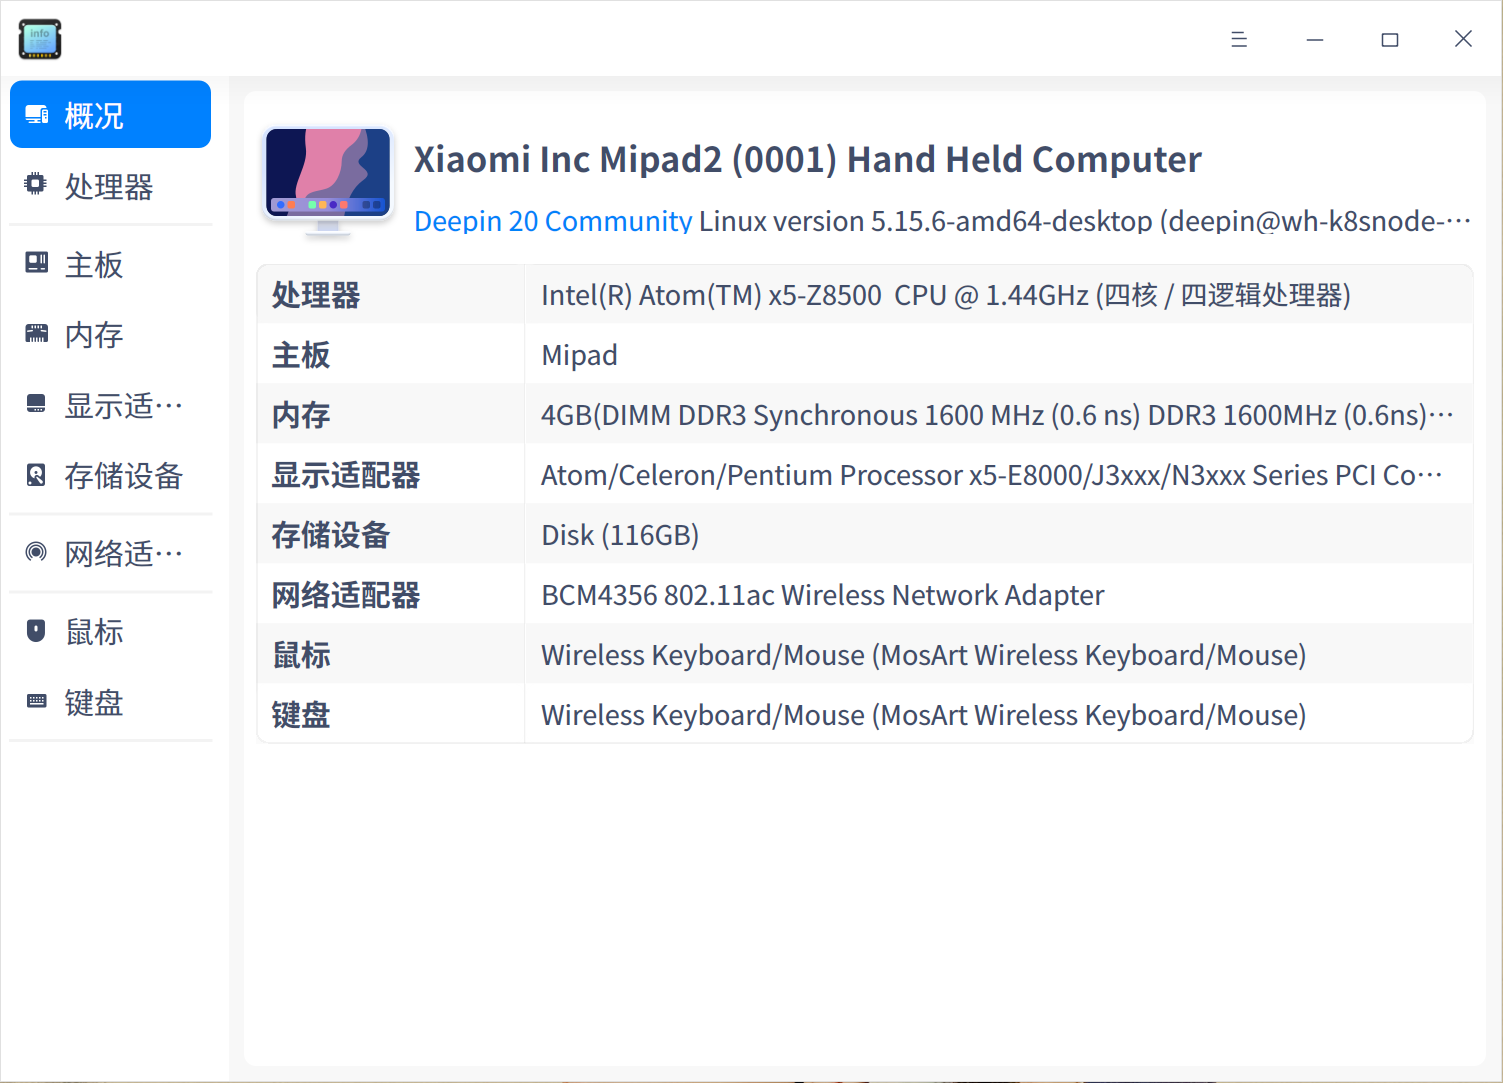The width and height of the screenshot is (1503, 1083).
Task: Click the 网络适配器 row label in table
Action: tap(346, 595)
